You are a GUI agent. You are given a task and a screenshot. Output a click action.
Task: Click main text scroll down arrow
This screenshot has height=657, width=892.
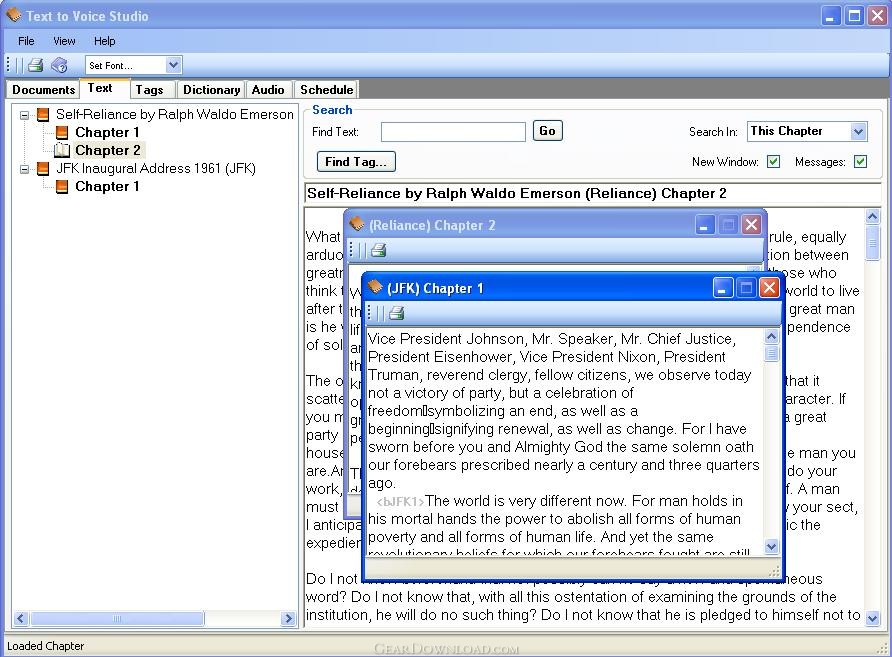tap(873, 618)
